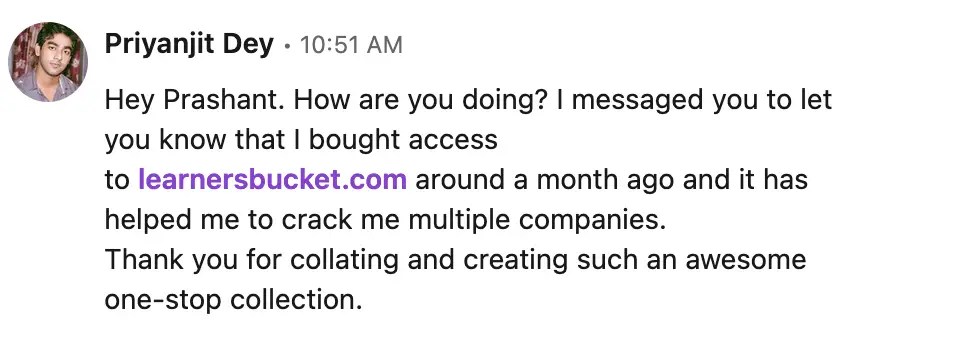Image resolution: width=978 pixels, height=364 pixels.
Task: Click the dot separator before the timestamp
Action: coord(287,46)
